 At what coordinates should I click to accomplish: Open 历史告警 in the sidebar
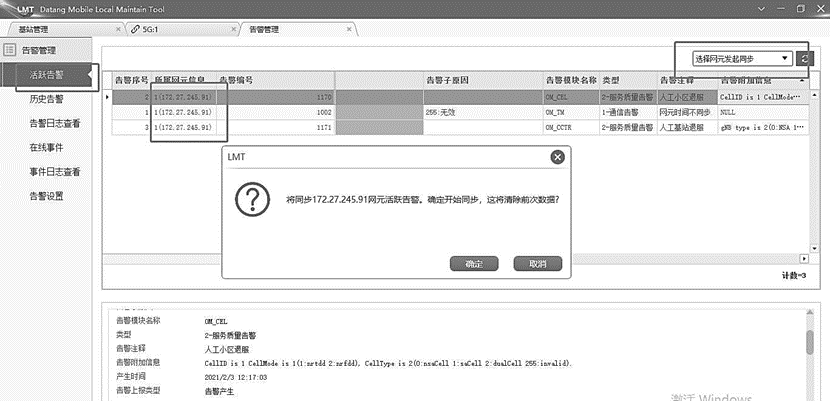click(47, 99)
